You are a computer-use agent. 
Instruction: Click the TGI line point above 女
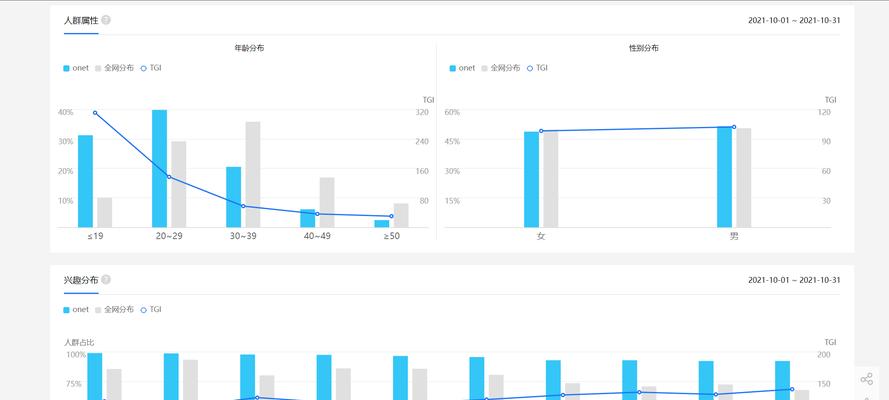tap(541, 131)
